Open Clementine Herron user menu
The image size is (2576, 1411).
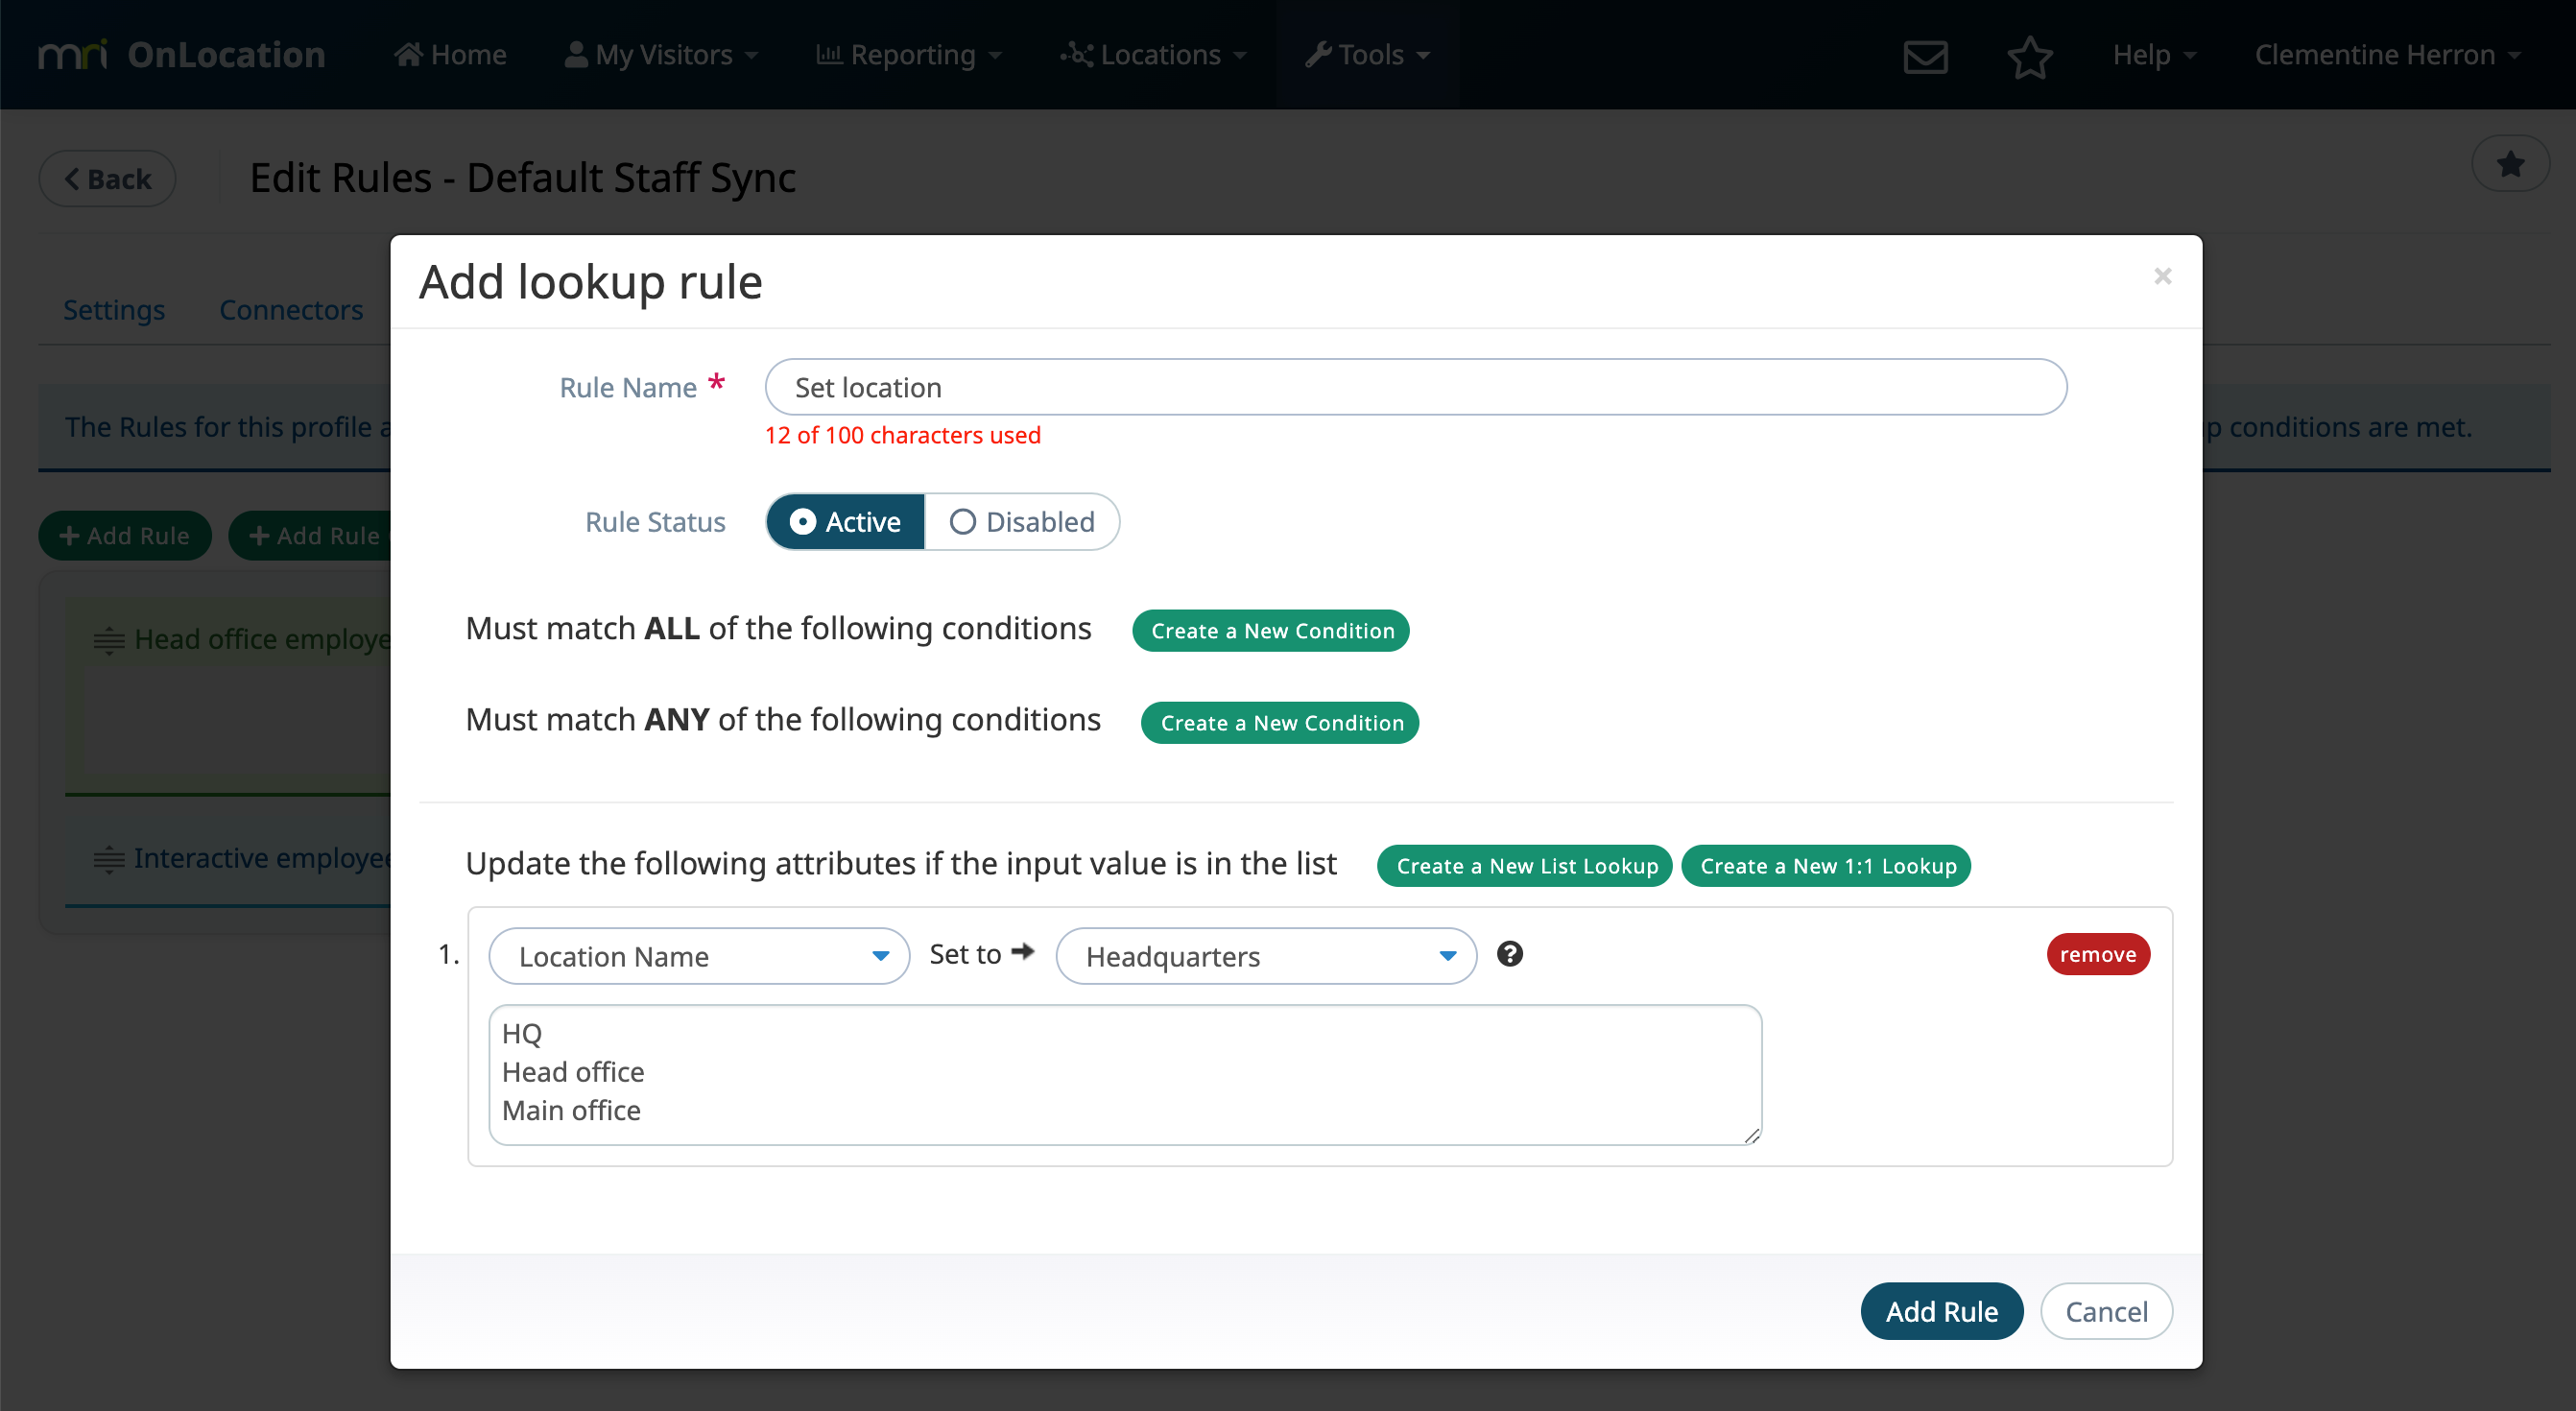(x=2386, y=54)
